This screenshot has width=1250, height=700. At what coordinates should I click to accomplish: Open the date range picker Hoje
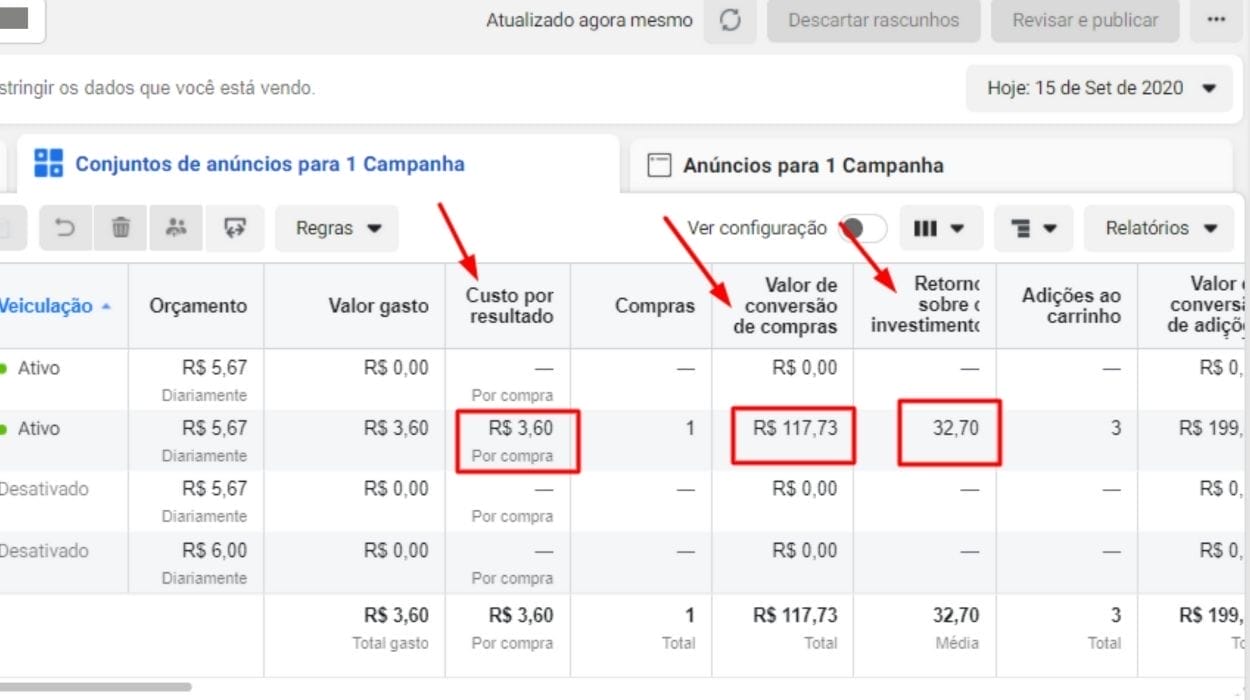(1100, 88)
